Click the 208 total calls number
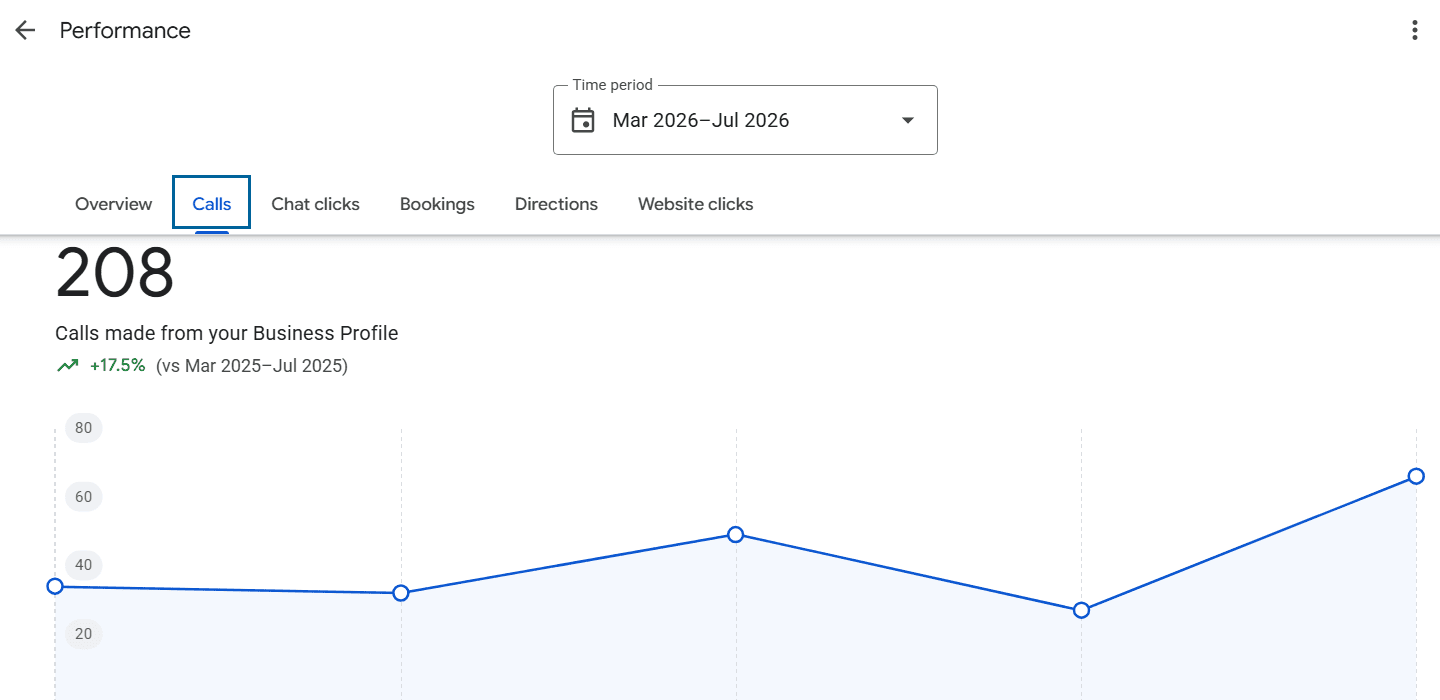The height and width of the screenshot is (700, 1440). click(115, 274)
